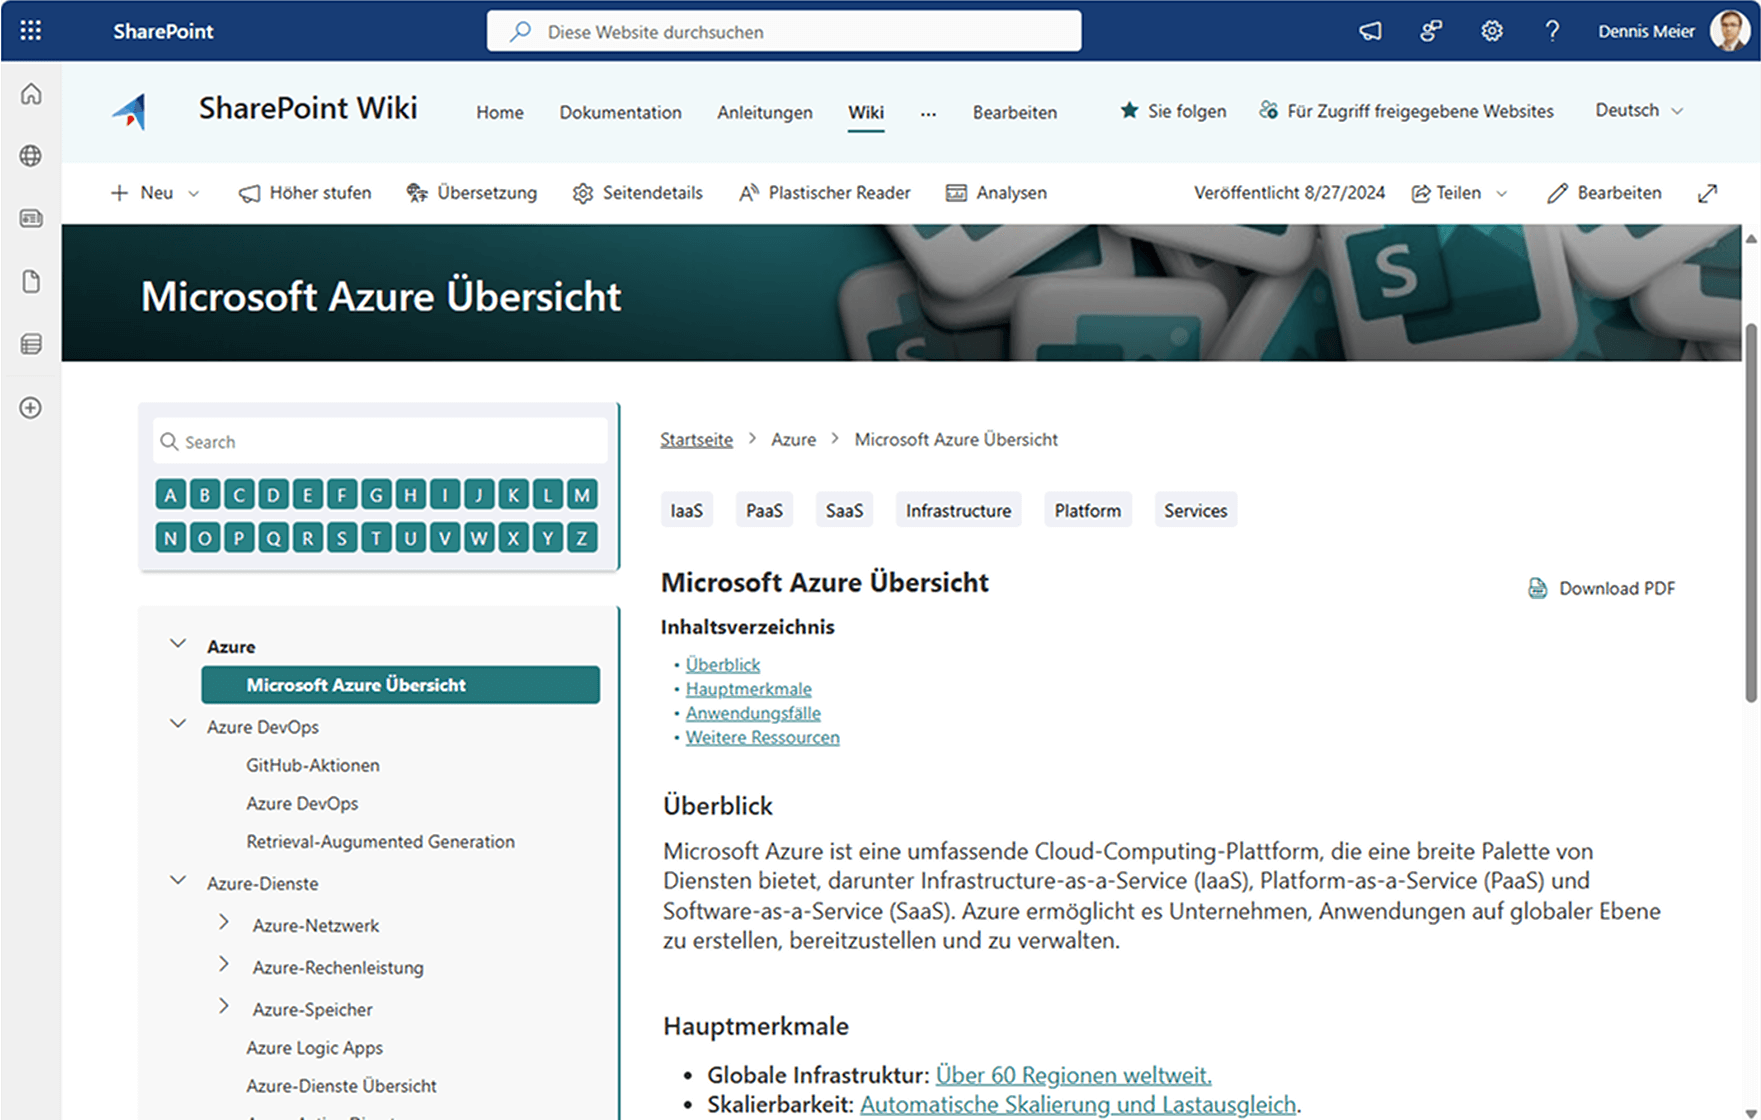This screenshot has height=1120, width=1761.
Task: Jump to Überblick in Inhaltsverzeichnis
Action: coord(723,664)
